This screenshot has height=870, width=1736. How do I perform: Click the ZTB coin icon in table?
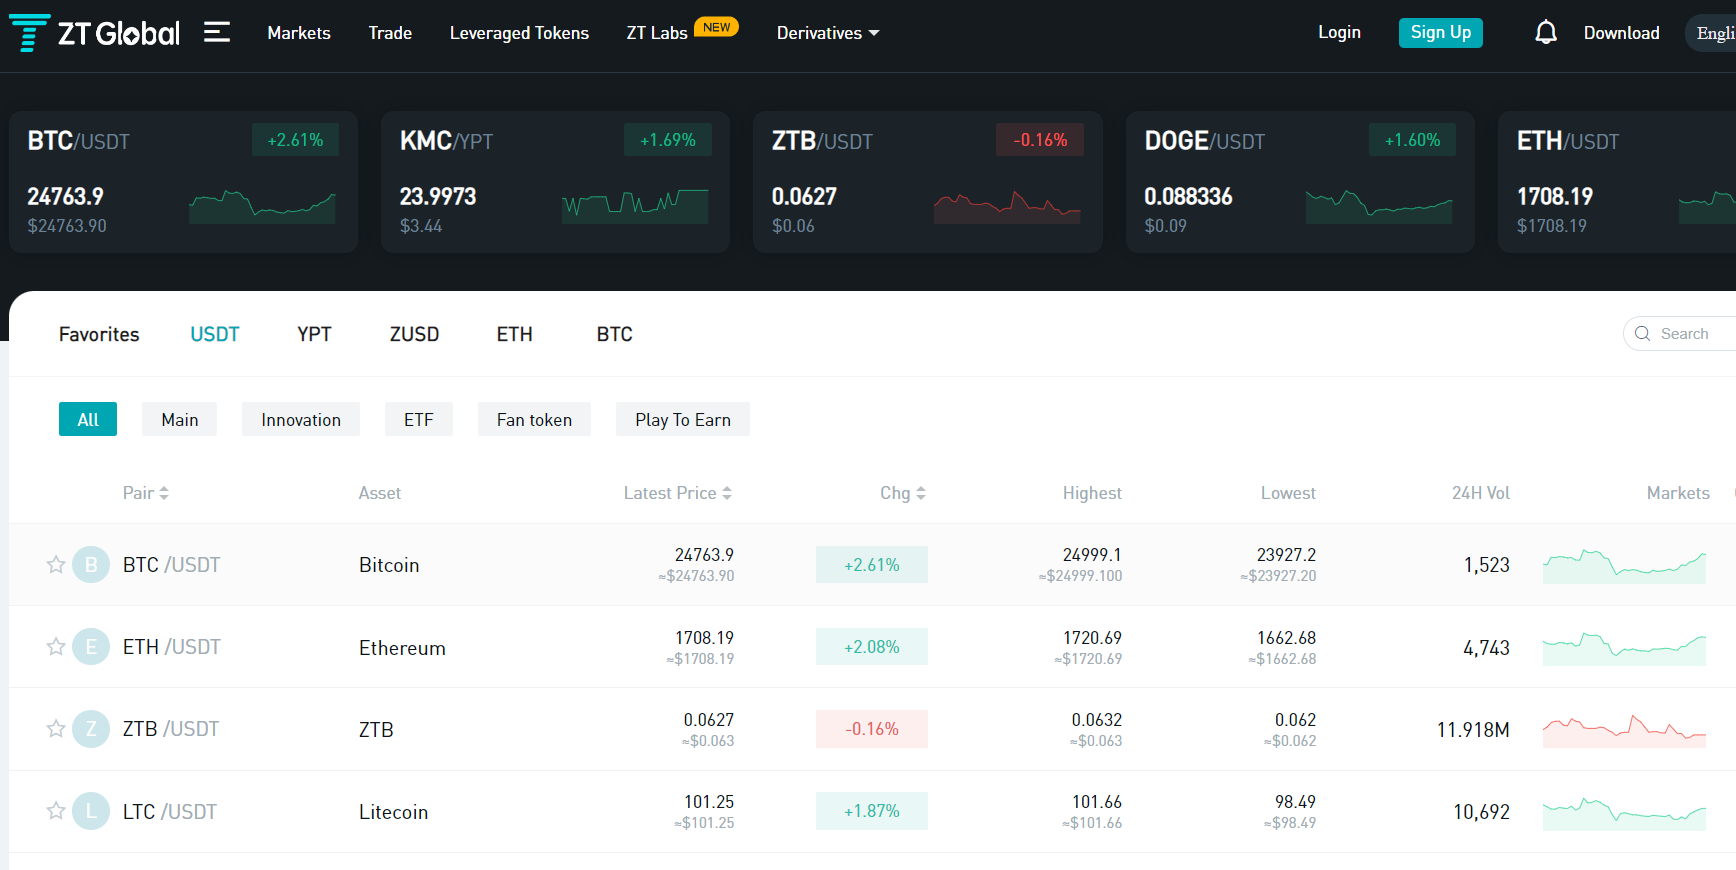click(x=91, y=729)
